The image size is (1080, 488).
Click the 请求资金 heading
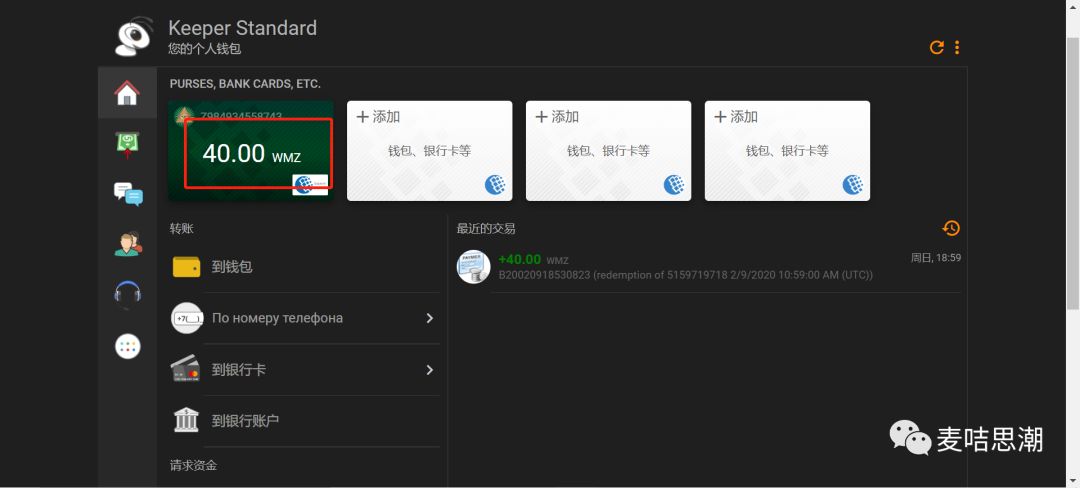194,465
